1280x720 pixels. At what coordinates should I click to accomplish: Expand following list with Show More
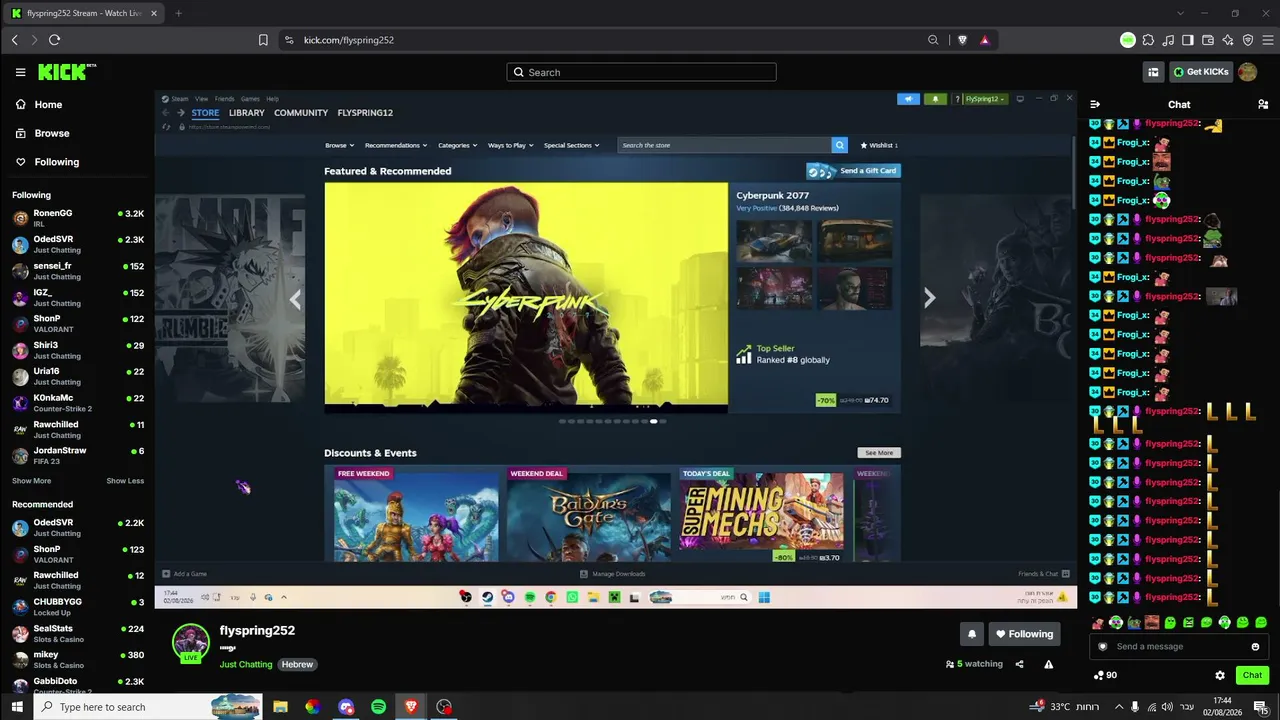click(x=31, y=481)
